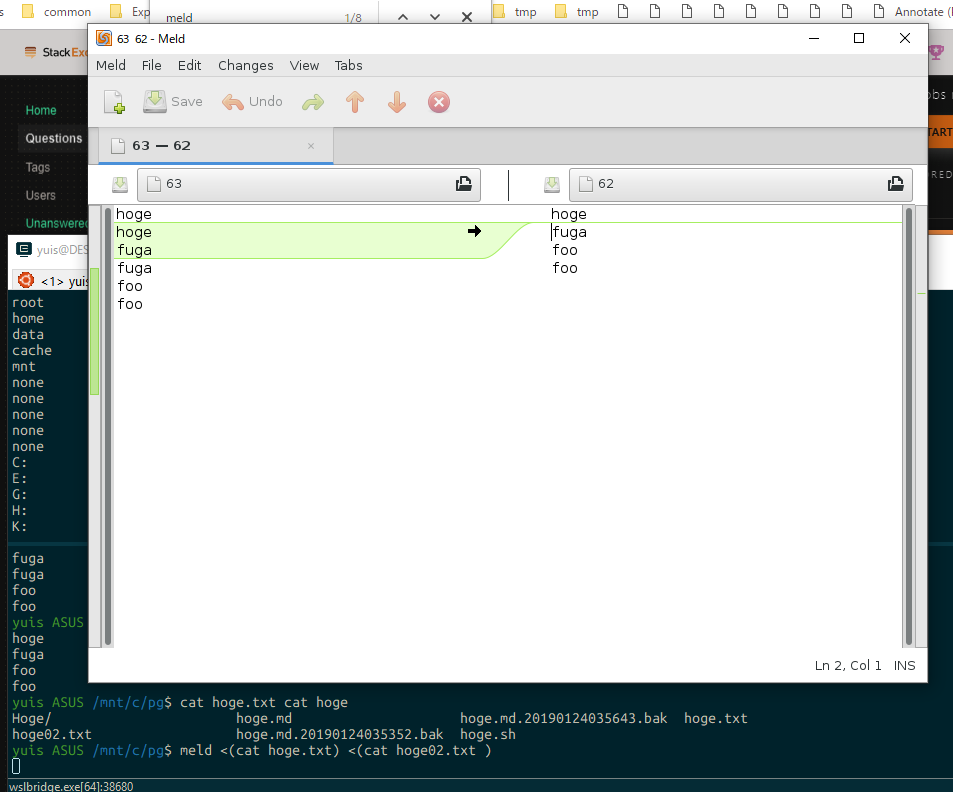
Task: Click the new comparison icon in Meld toolbar
Action: [115, 102]
